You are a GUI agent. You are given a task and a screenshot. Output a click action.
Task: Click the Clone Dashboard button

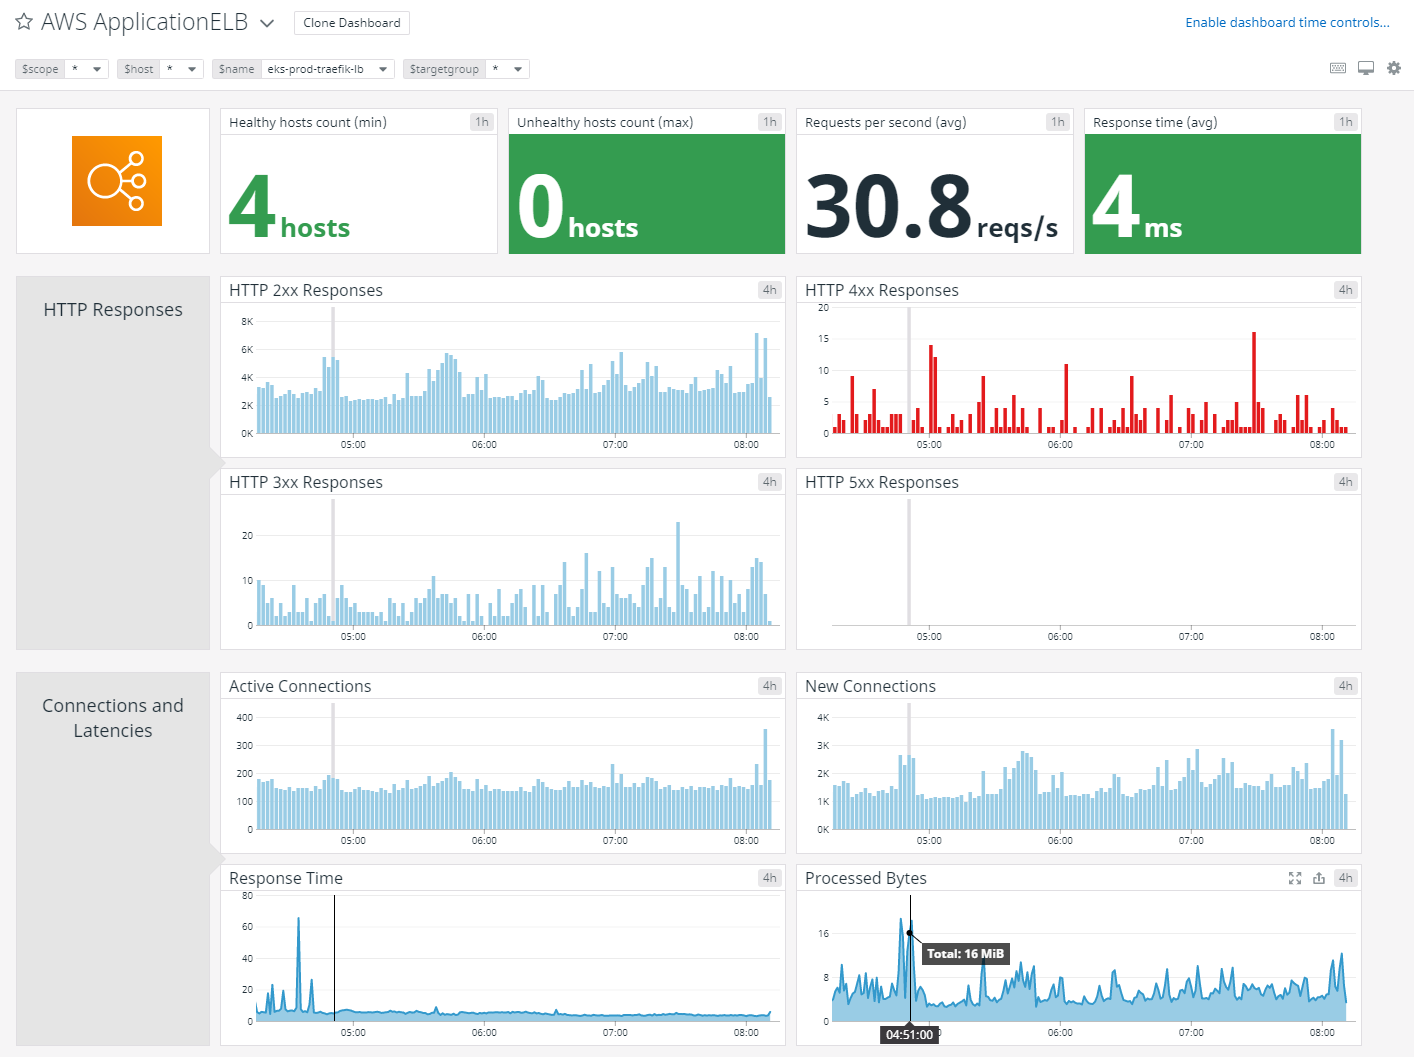click(x=351, y=22)
